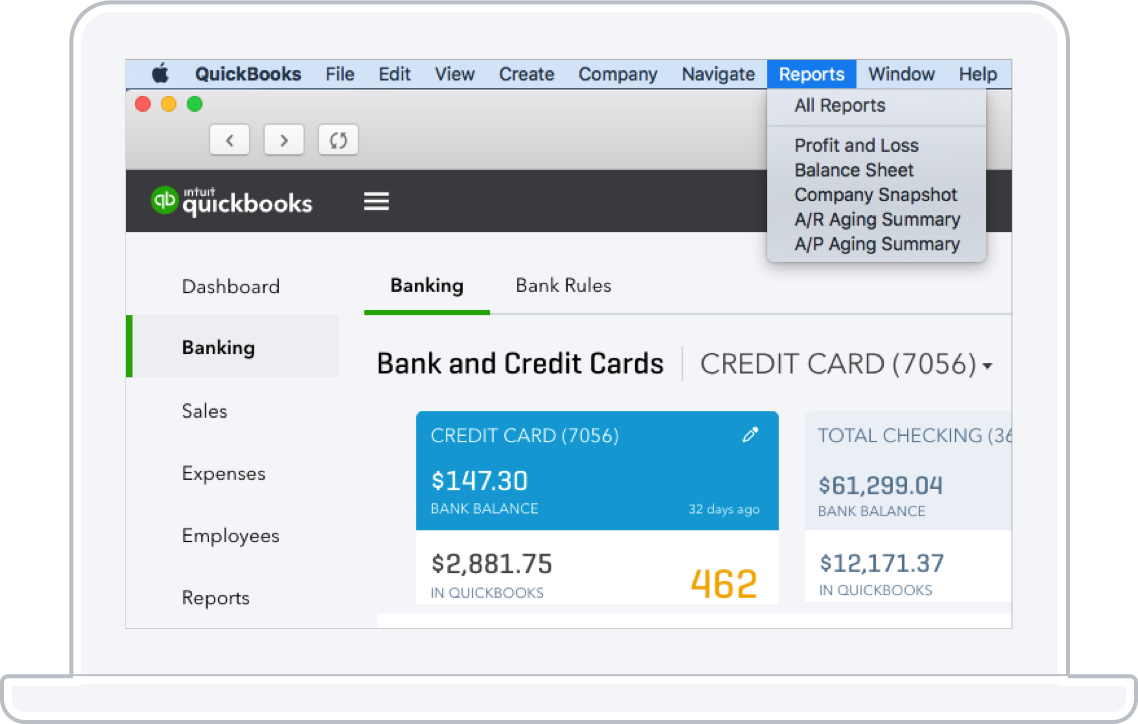The width and height of the screenshot is (1138, 724).
Task: Select Banking in the left sidebar
Action: (x=216, y=347)
